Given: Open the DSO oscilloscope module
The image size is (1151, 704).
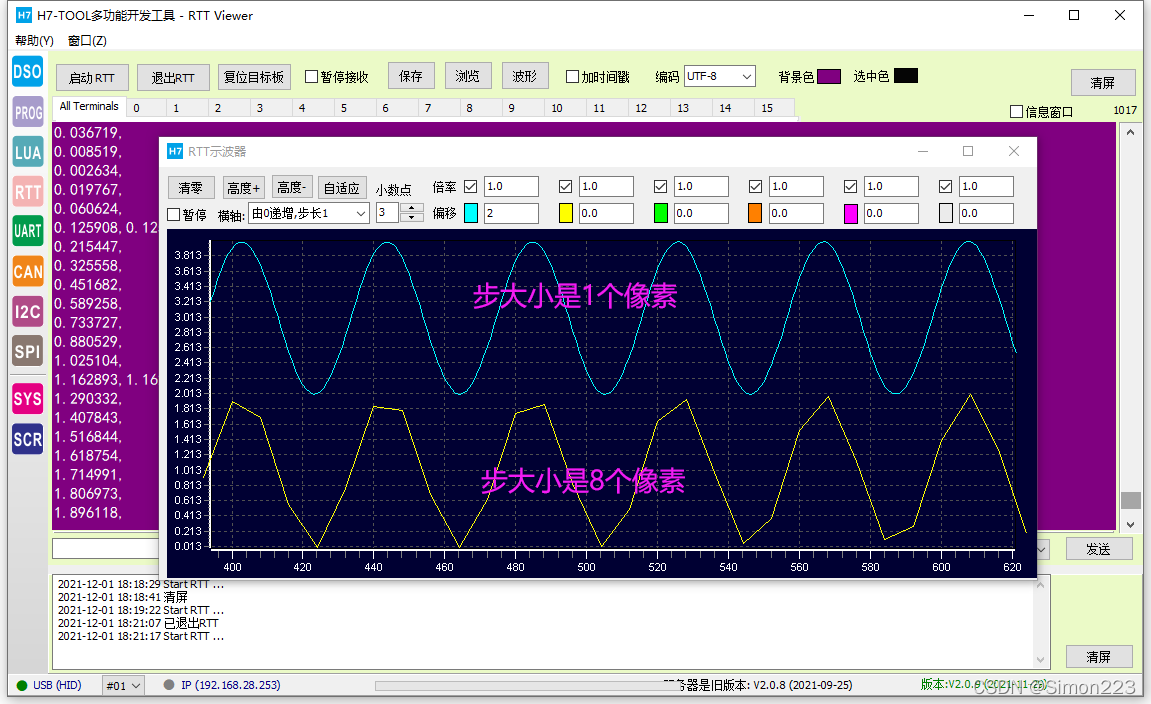Looking at the screenshot, I should (28, 72).
